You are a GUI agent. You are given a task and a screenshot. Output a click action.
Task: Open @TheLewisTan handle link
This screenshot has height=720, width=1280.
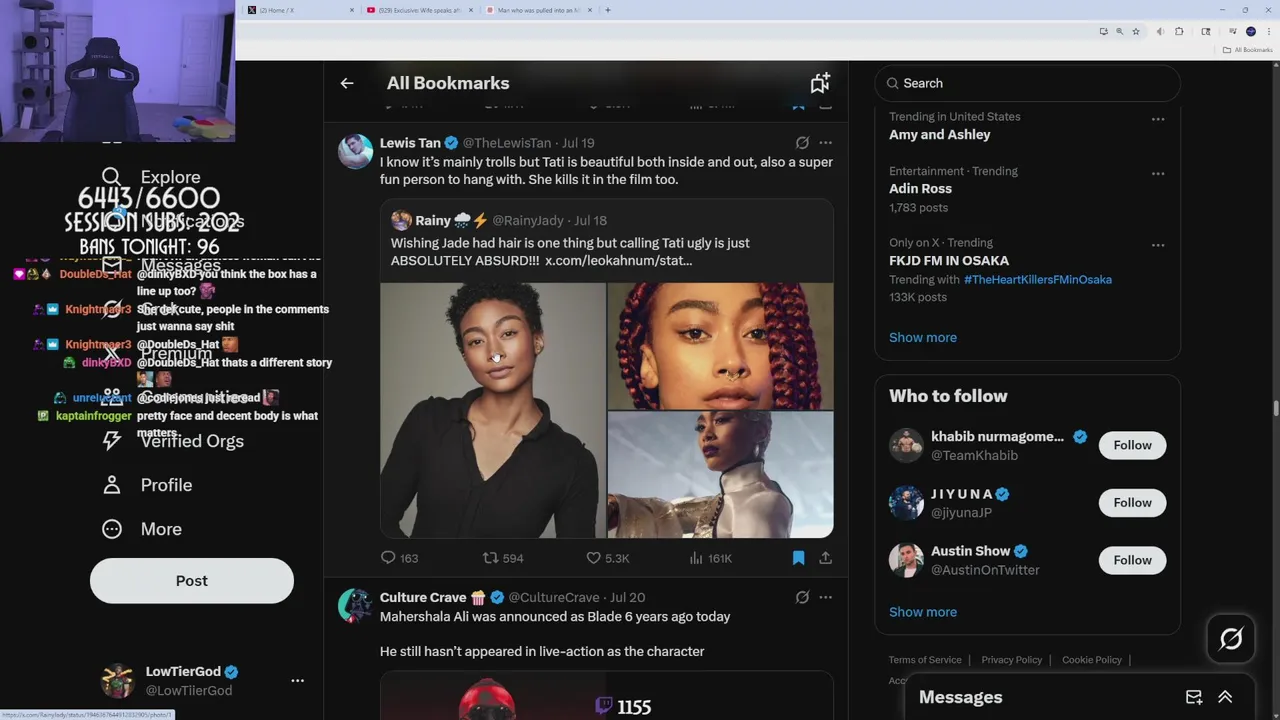click(507, 143)
